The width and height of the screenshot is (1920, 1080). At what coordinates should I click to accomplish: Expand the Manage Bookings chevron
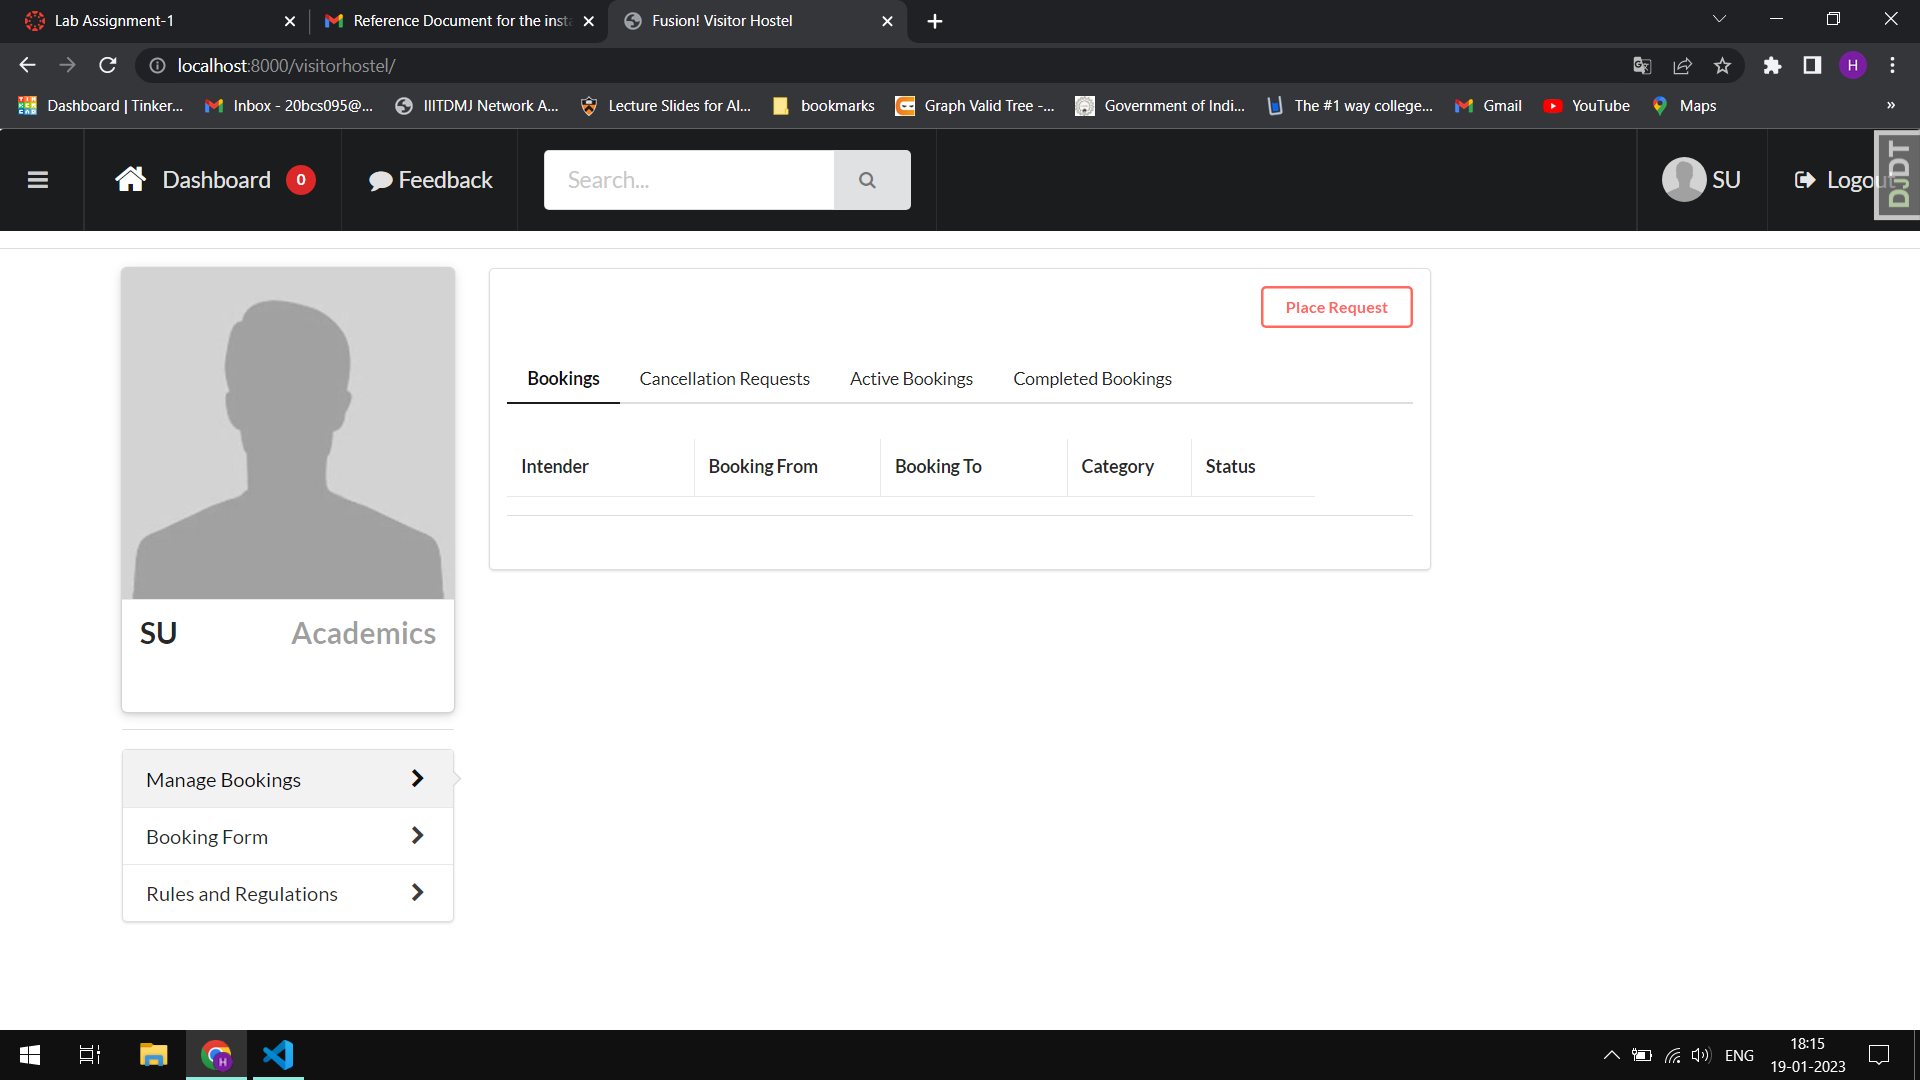point(417,779)
